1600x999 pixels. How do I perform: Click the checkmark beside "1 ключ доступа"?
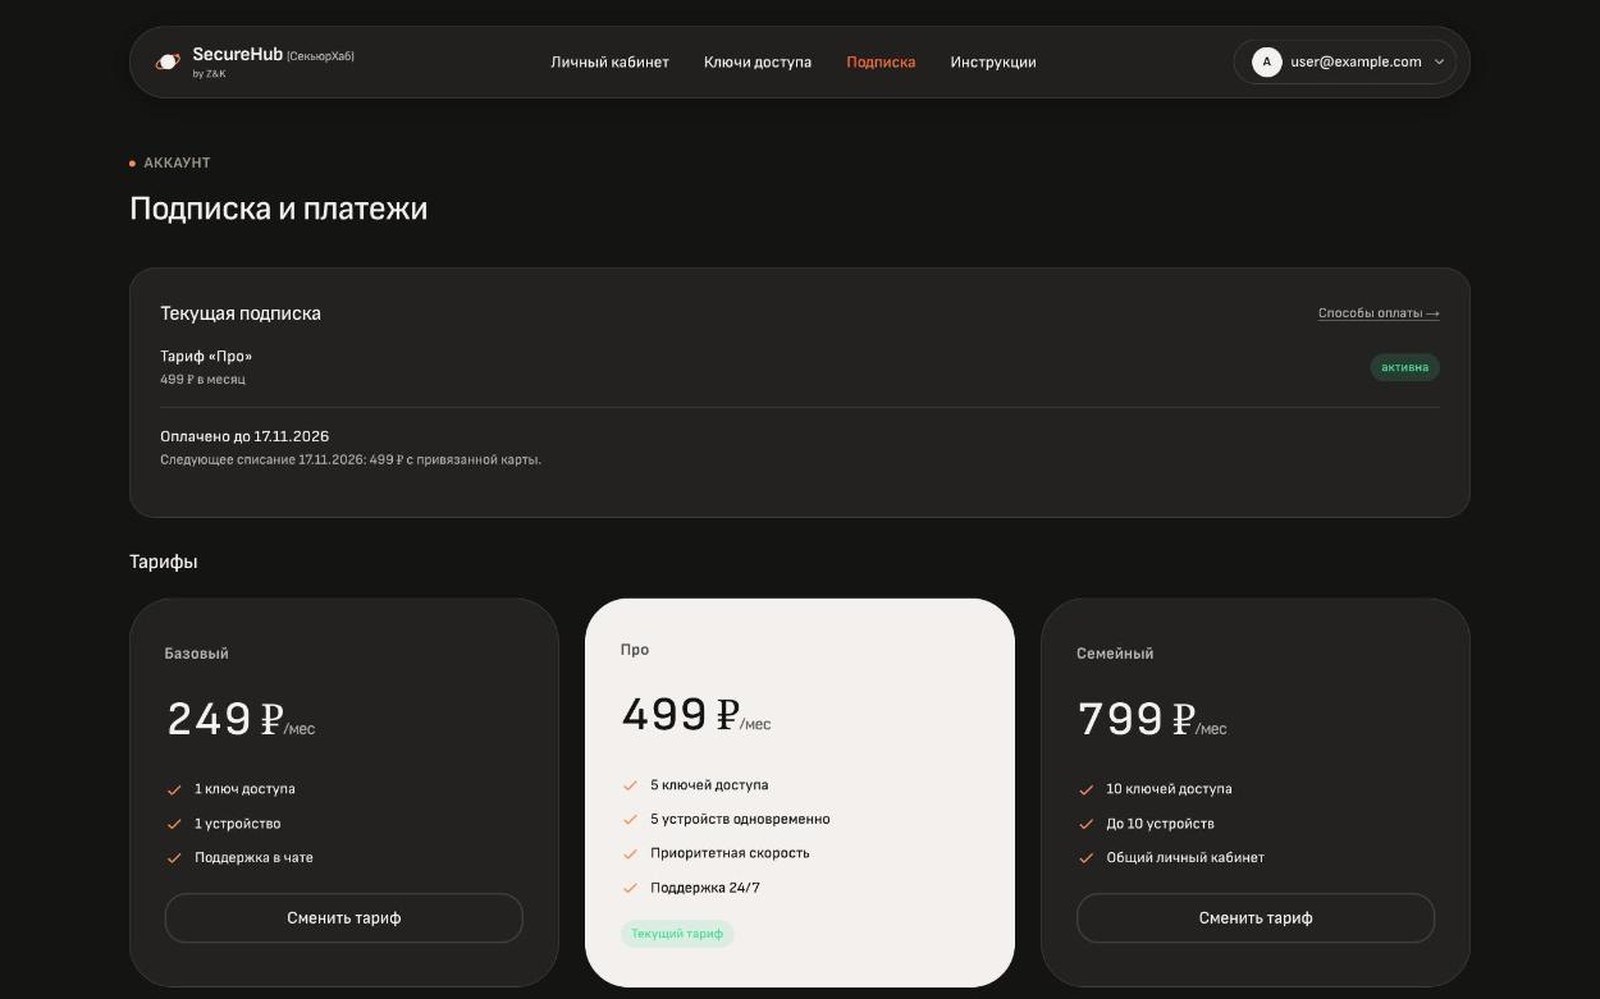tap(174, 790)
